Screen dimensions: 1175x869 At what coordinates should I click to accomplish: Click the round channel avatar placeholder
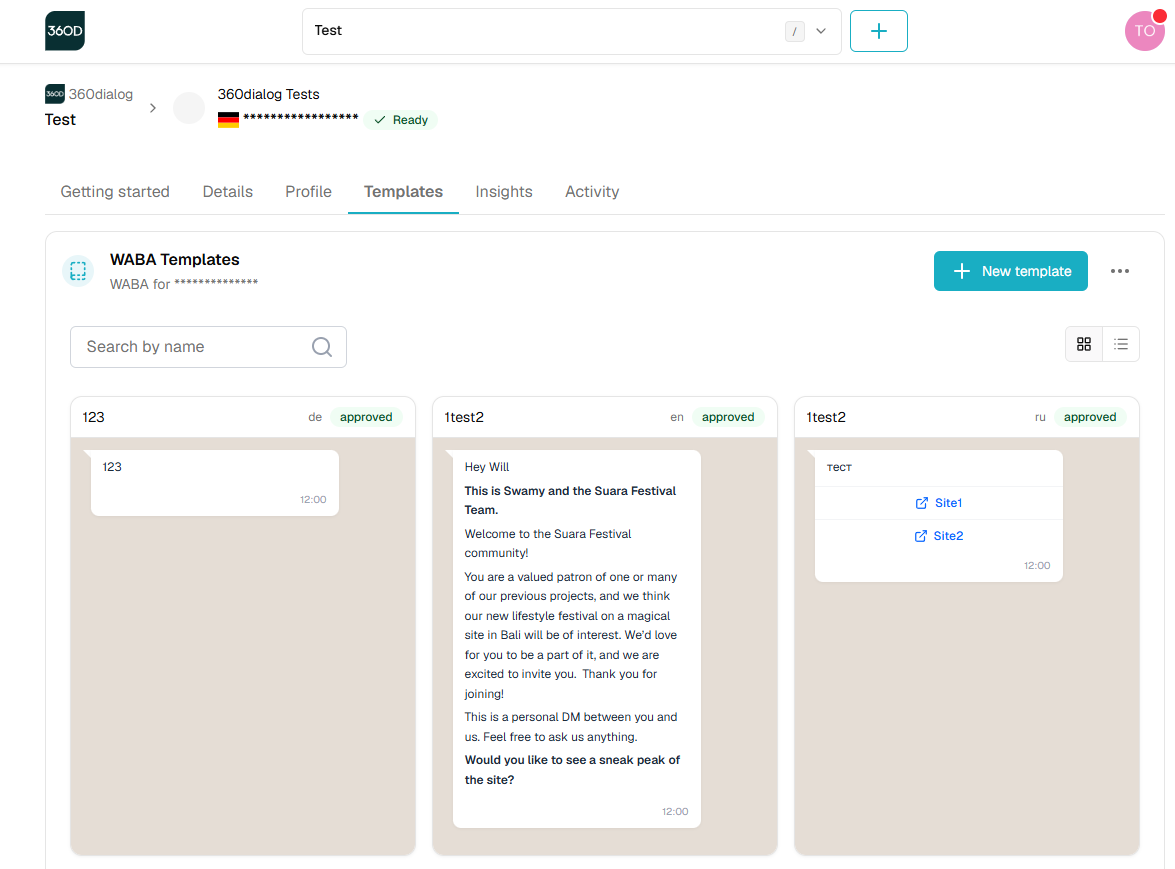pyautogui.click(x=189, y=108)
